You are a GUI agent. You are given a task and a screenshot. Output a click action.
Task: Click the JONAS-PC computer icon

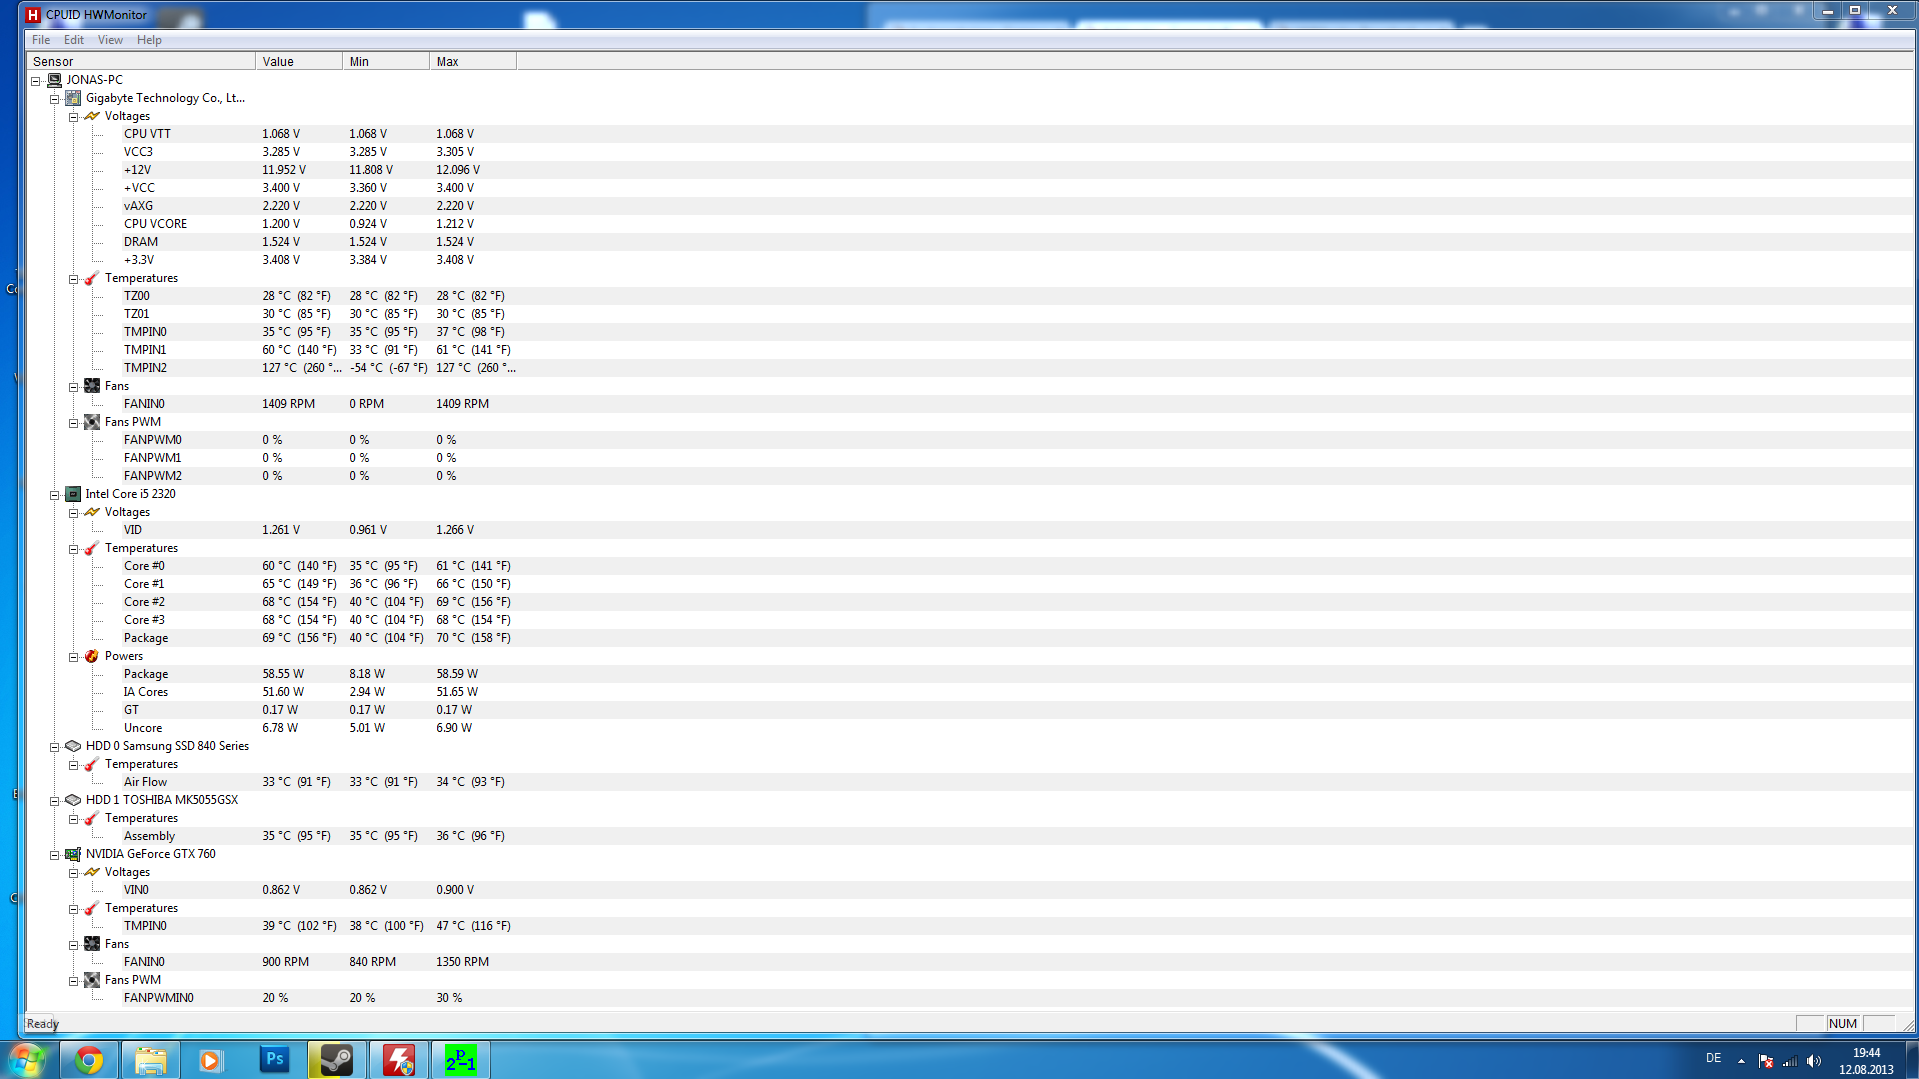[x=54, y=80]
